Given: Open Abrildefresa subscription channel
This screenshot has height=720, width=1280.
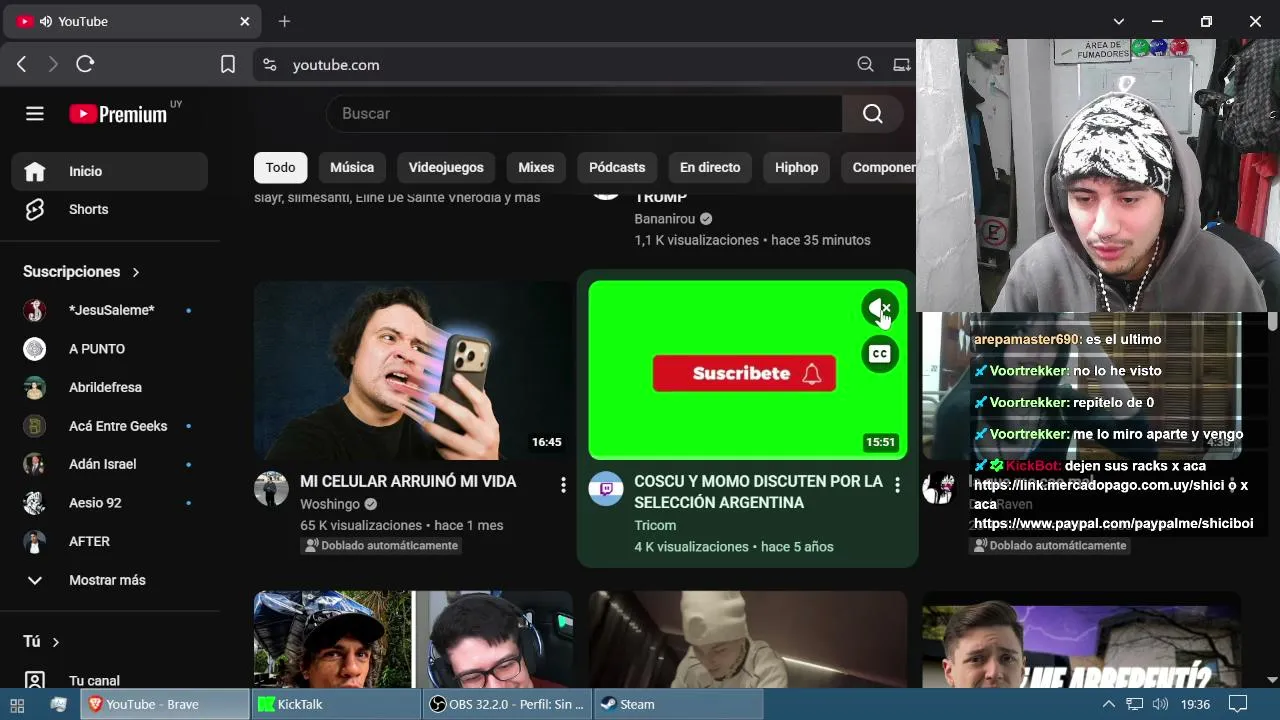Looking at the screenshot, I should [110, 387].
